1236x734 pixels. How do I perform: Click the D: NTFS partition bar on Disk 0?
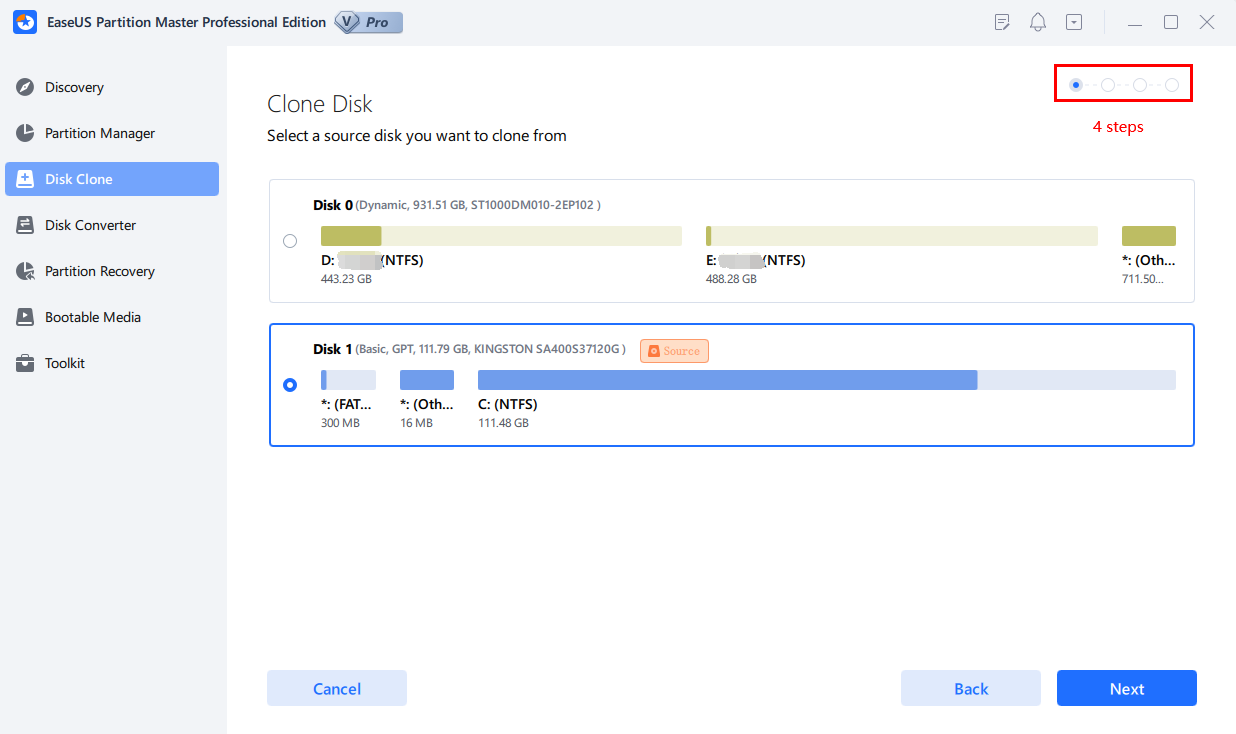[x=500, y=236]
